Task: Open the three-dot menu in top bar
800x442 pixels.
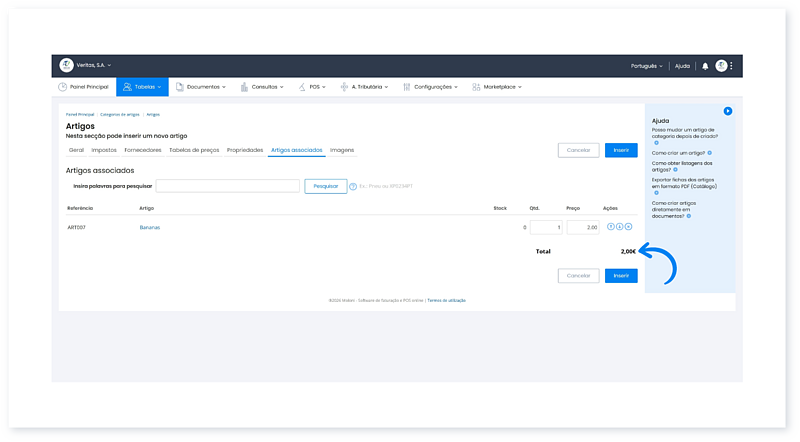Action: click(x=732, y=66)
